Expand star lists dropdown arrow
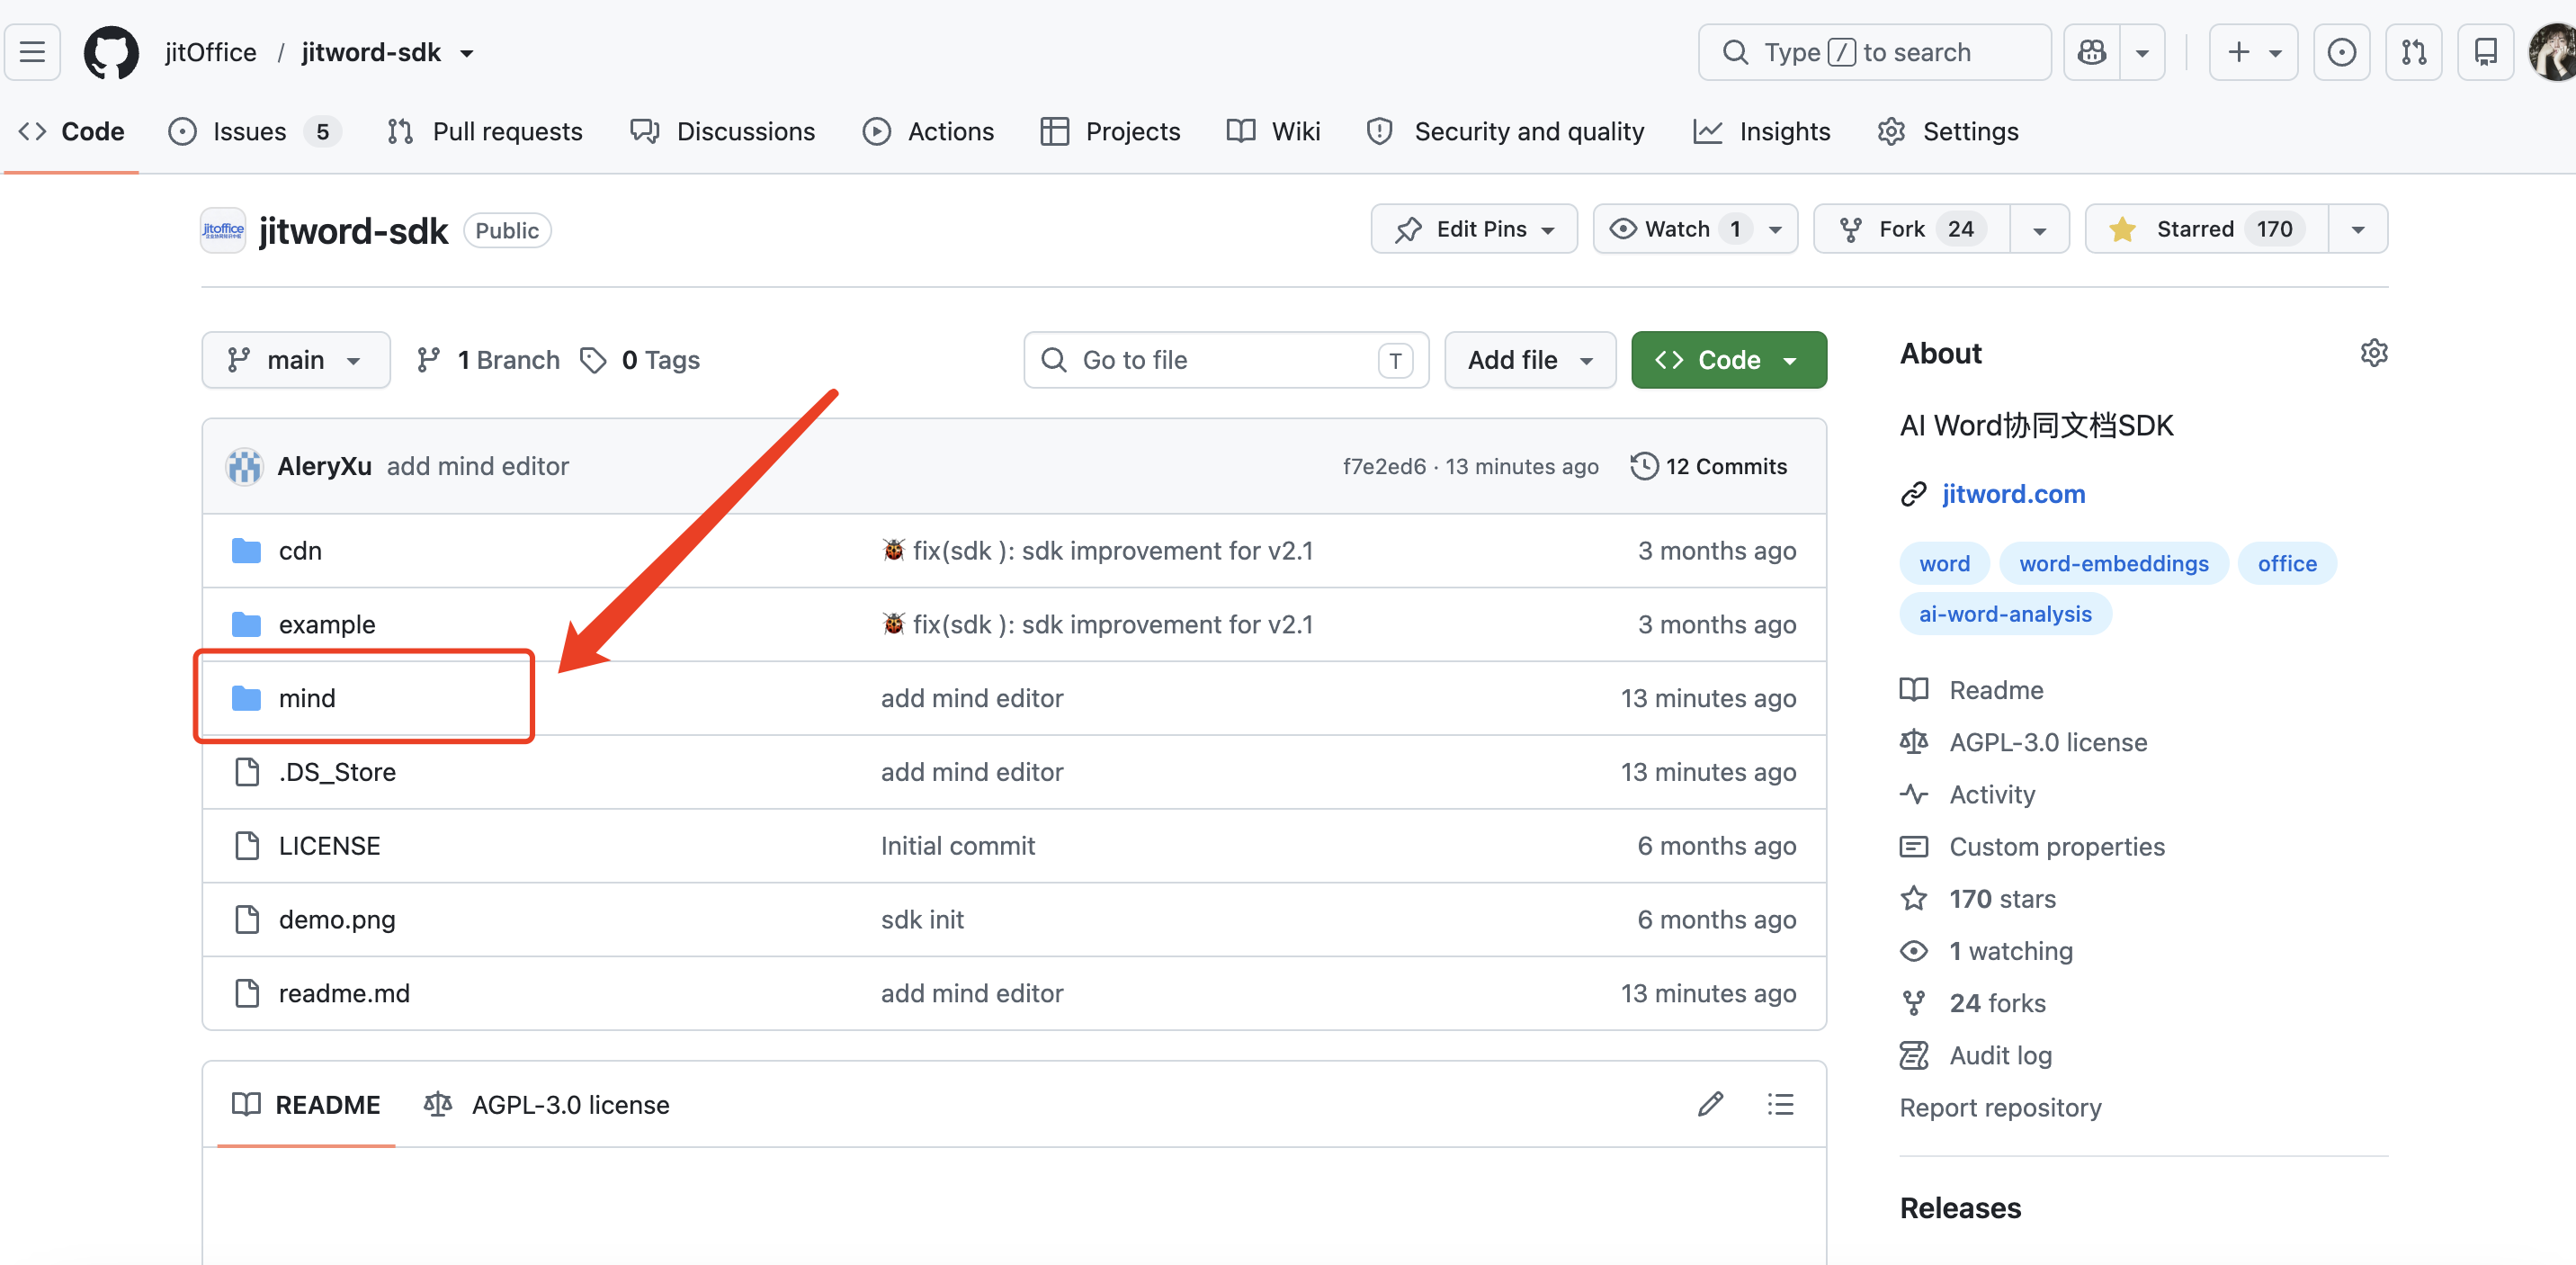Viewport: 2576px width, 1265px height. click(x=2358, y=229)
